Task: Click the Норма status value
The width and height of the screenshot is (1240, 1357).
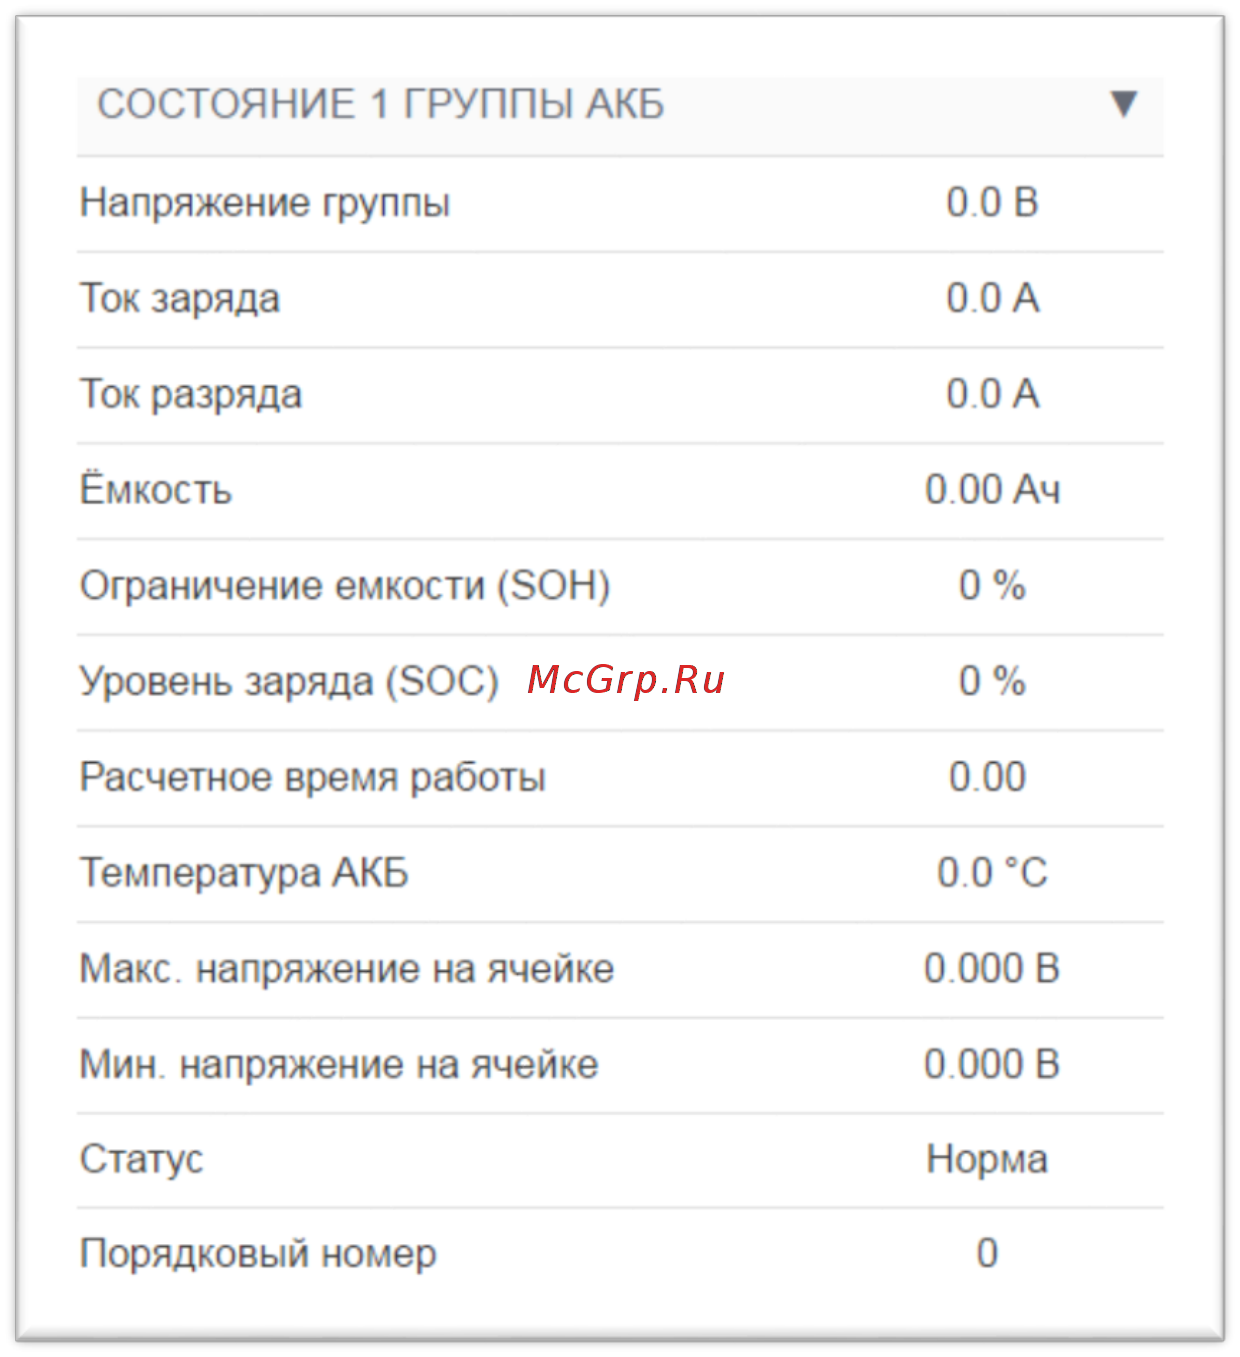Action: click(987, 1159)
